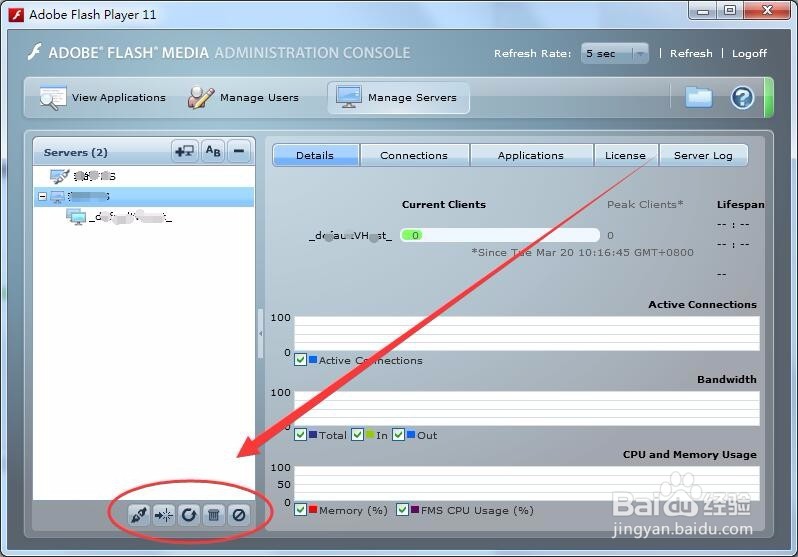This screenshot has height=557, width=798.
Task: Collapse the selected server tree node
Action: (43, 196)
